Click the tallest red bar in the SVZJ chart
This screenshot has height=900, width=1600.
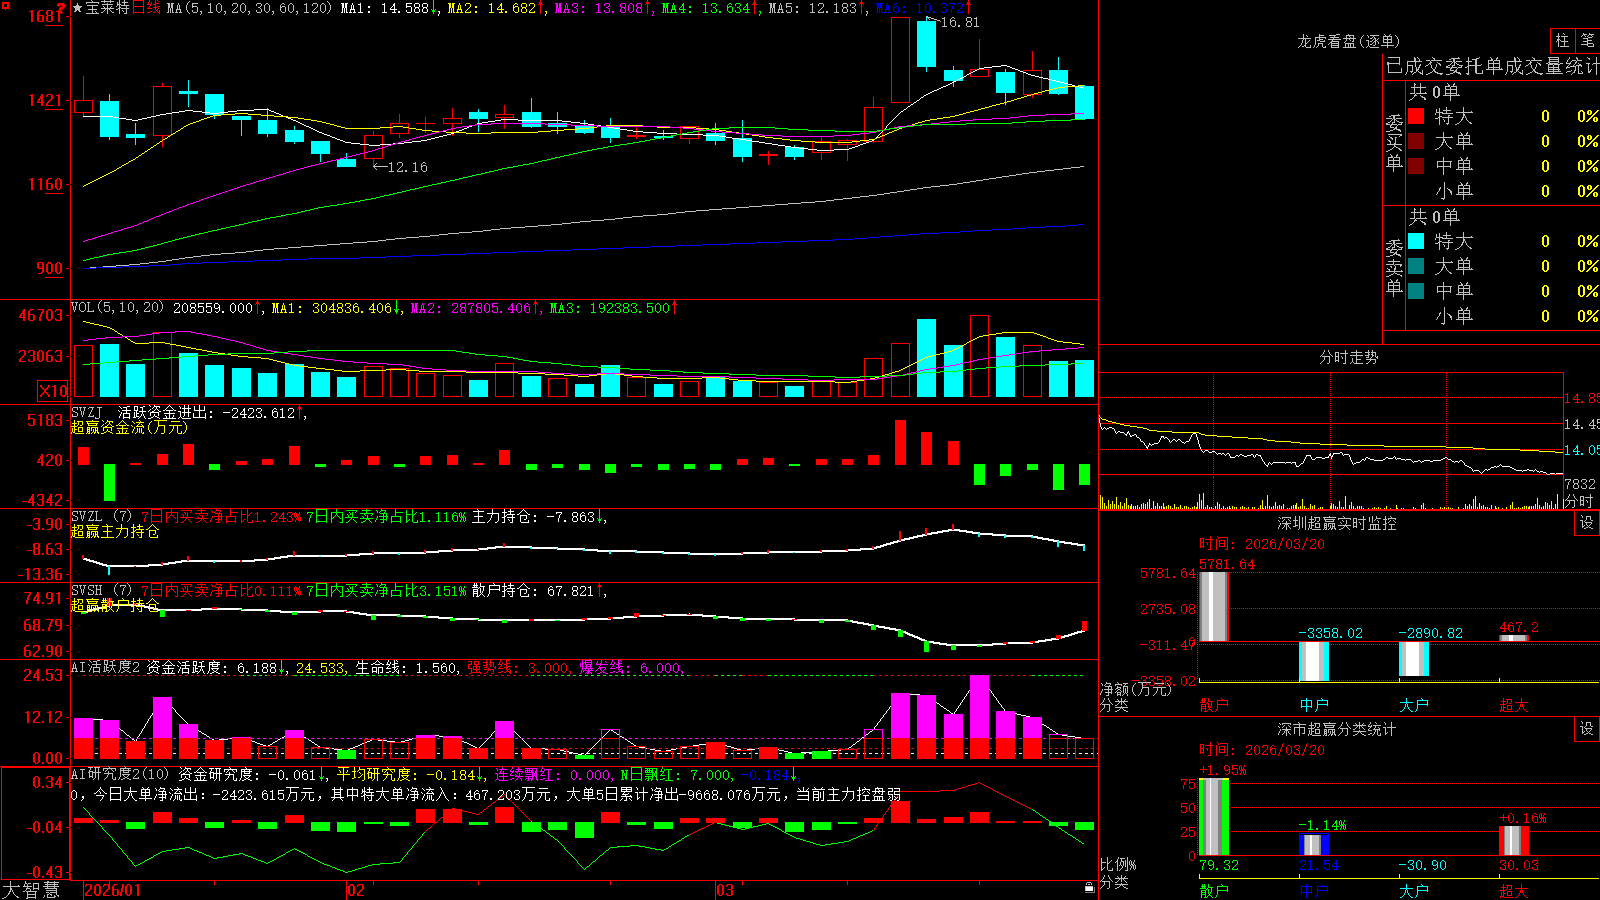900,442
